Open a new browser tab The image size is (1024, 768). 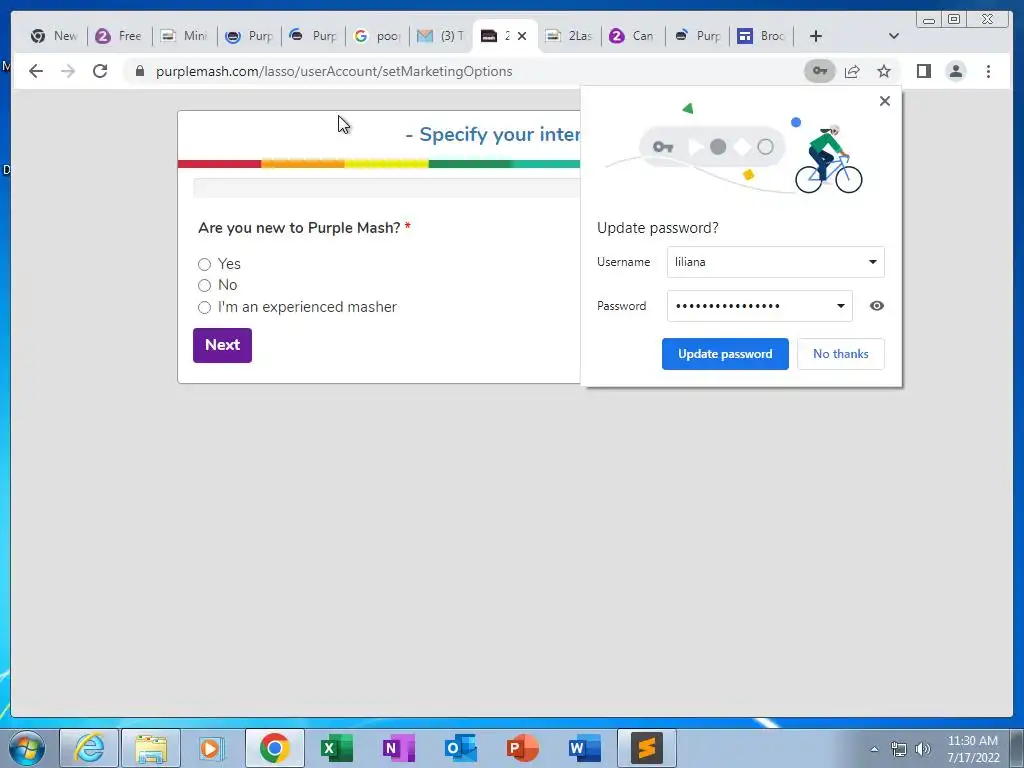pos(816,37)
